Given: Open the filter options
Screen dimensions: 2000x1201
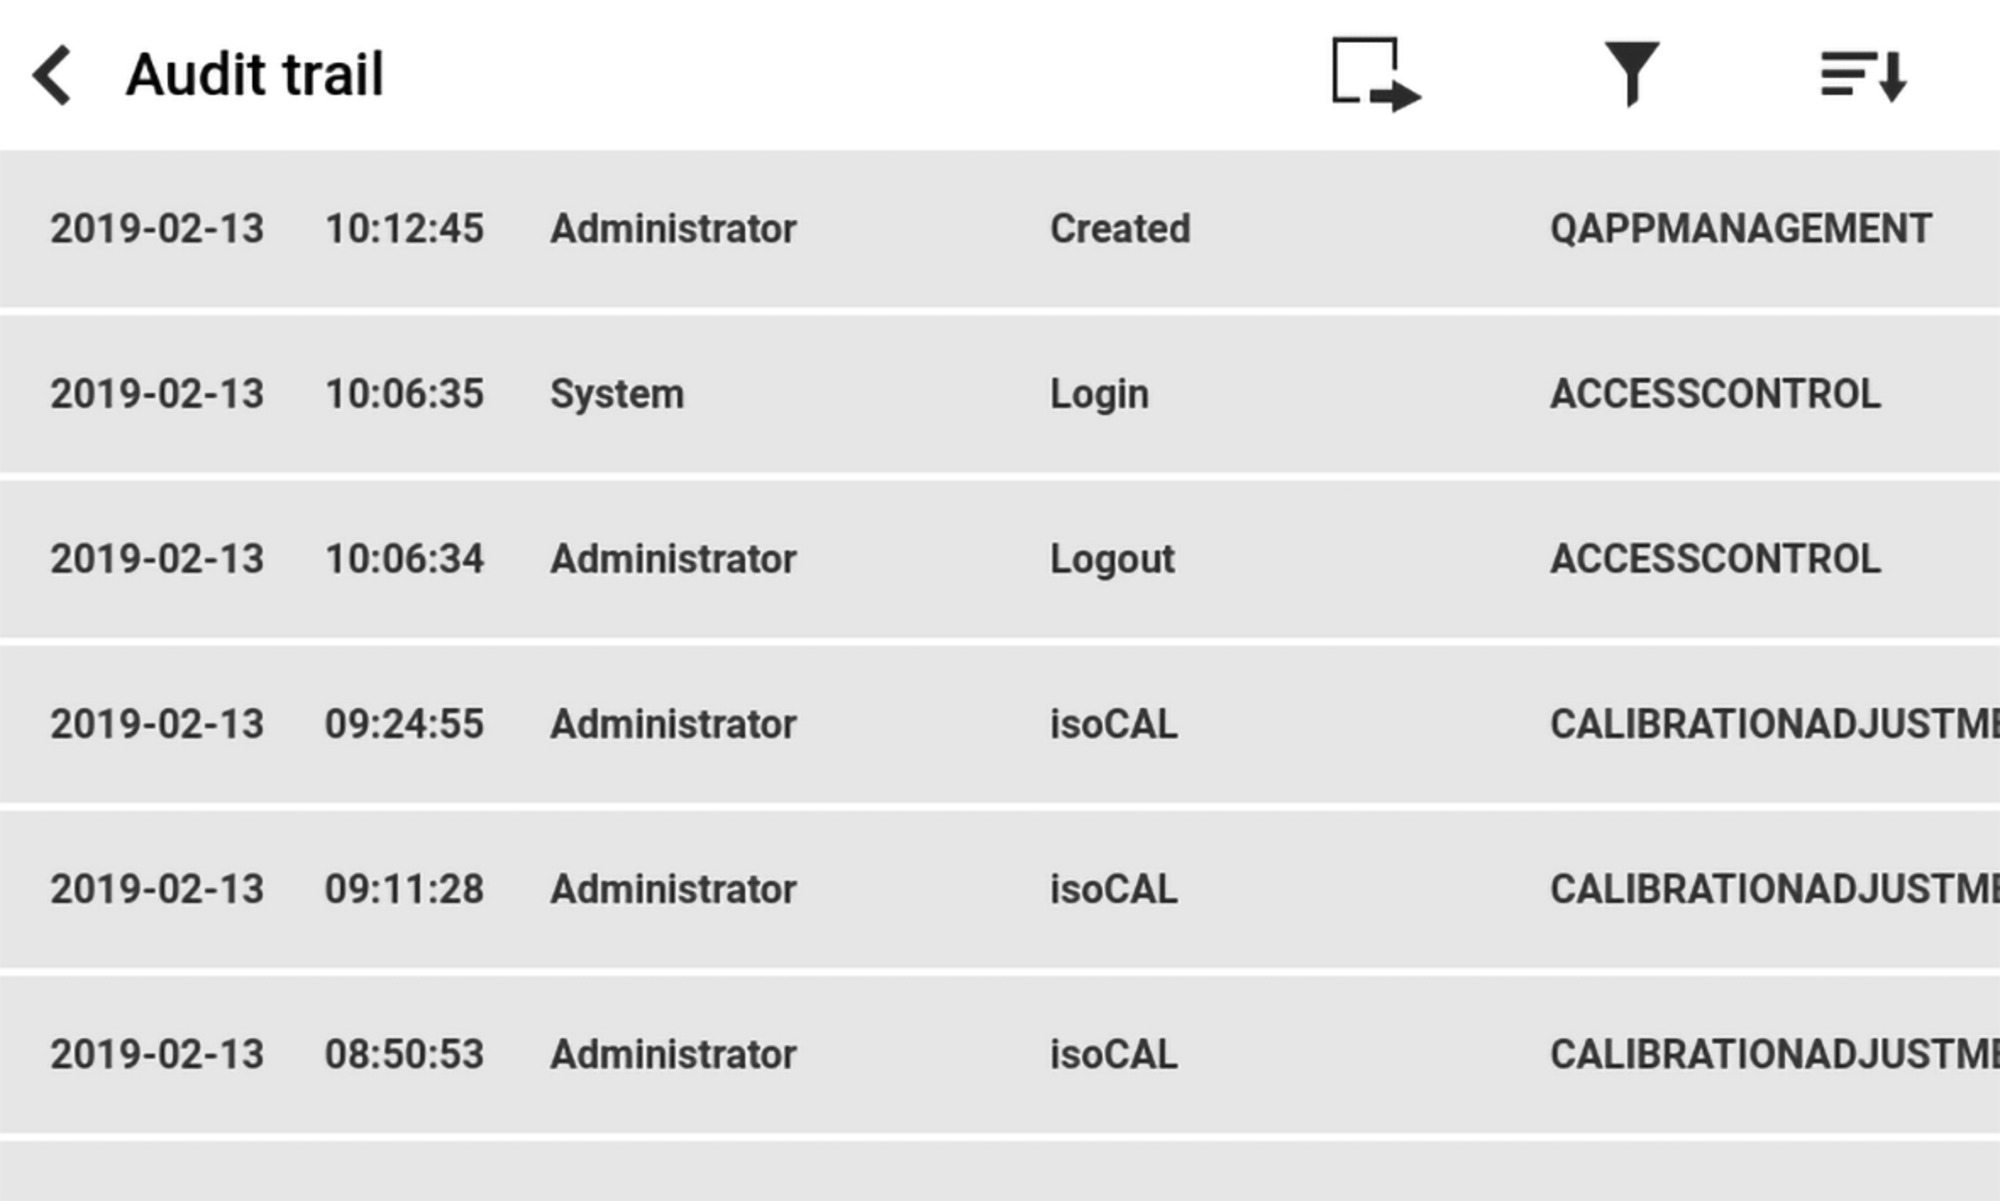Looking at the screenshot, I should tap(1631, 73).
